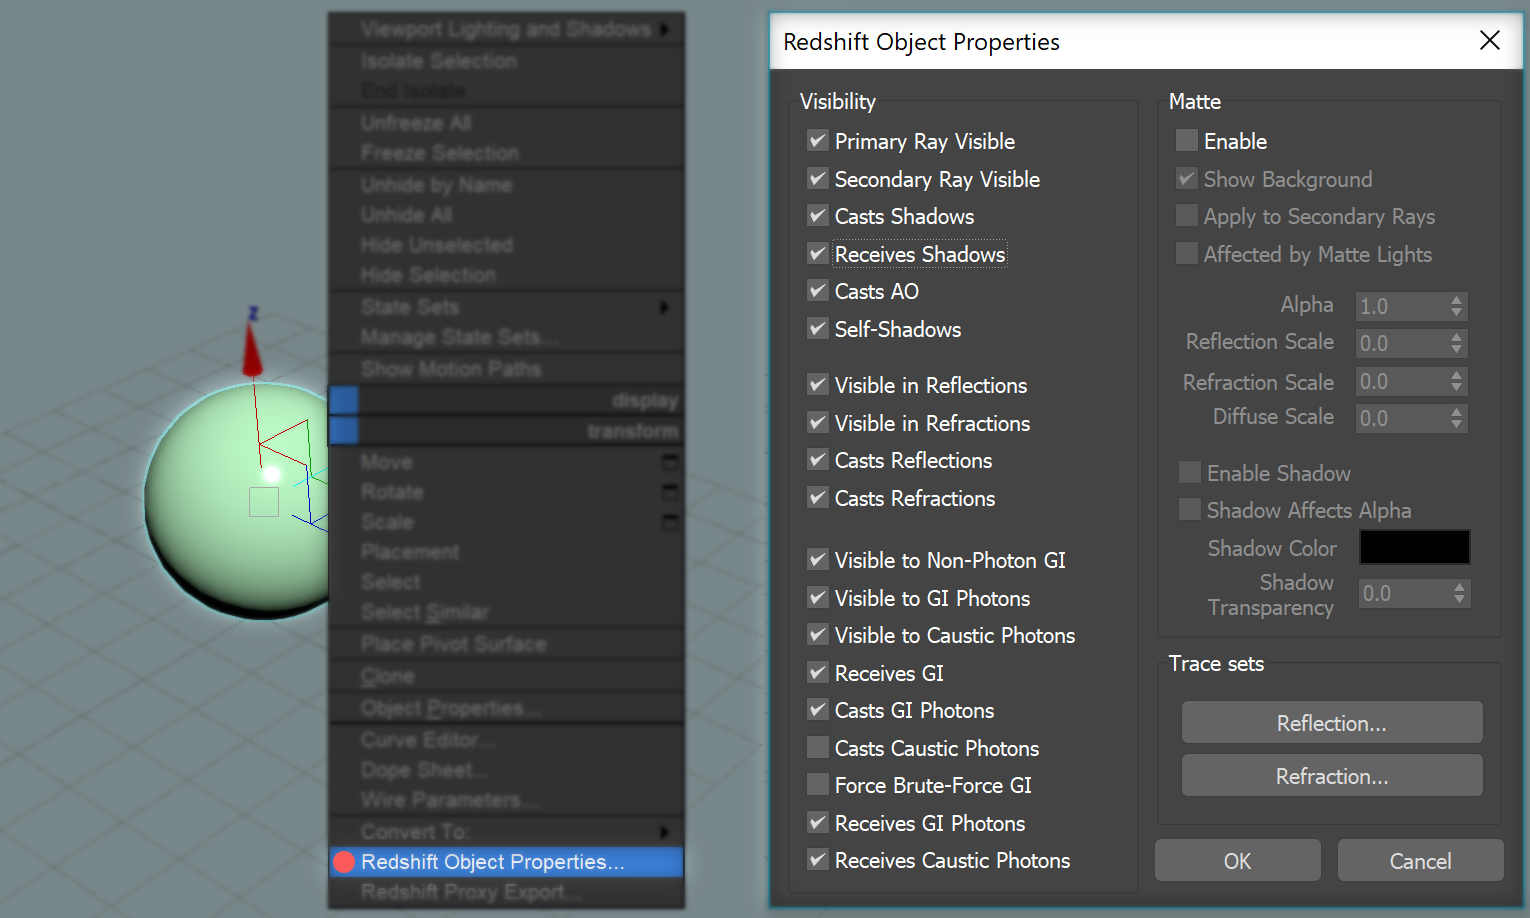Image resolution: width=1530 pixels, height=918 pixels.
Task: Expand Convert To submenu arrow
Action: tap(664, 832)
